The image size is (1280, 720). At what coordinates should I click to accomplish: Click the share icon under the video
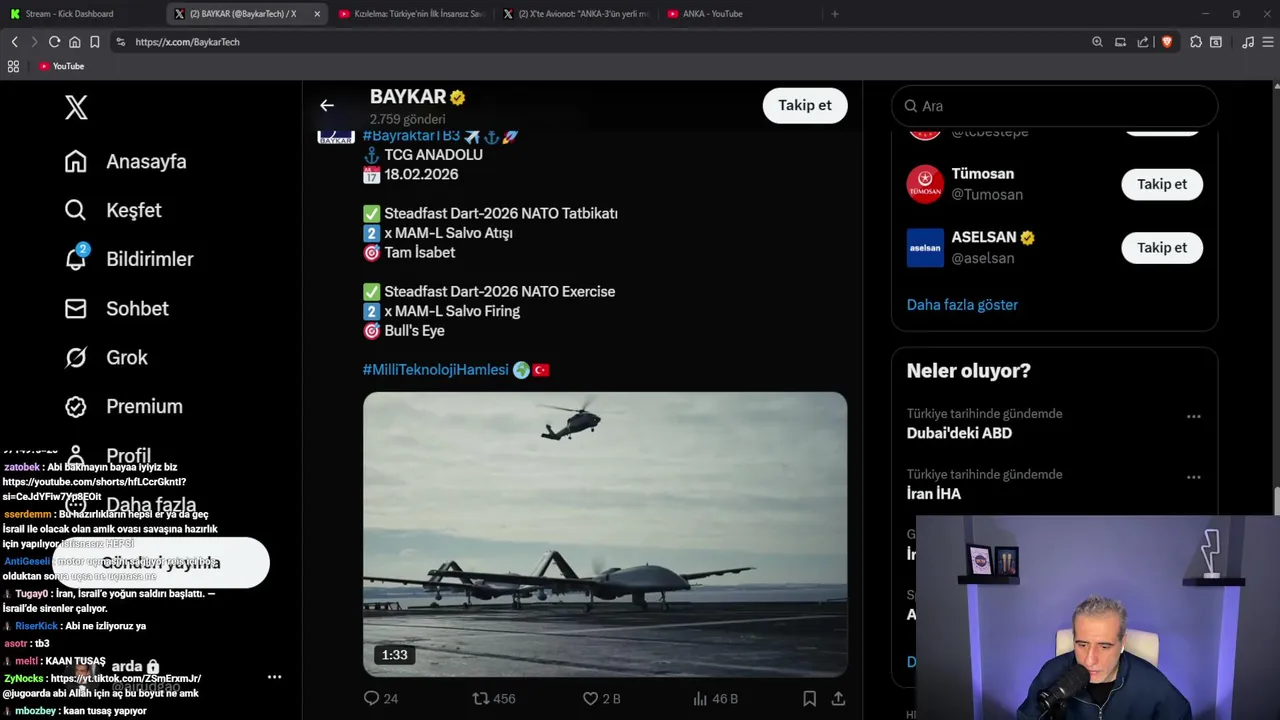coord(838,698)
